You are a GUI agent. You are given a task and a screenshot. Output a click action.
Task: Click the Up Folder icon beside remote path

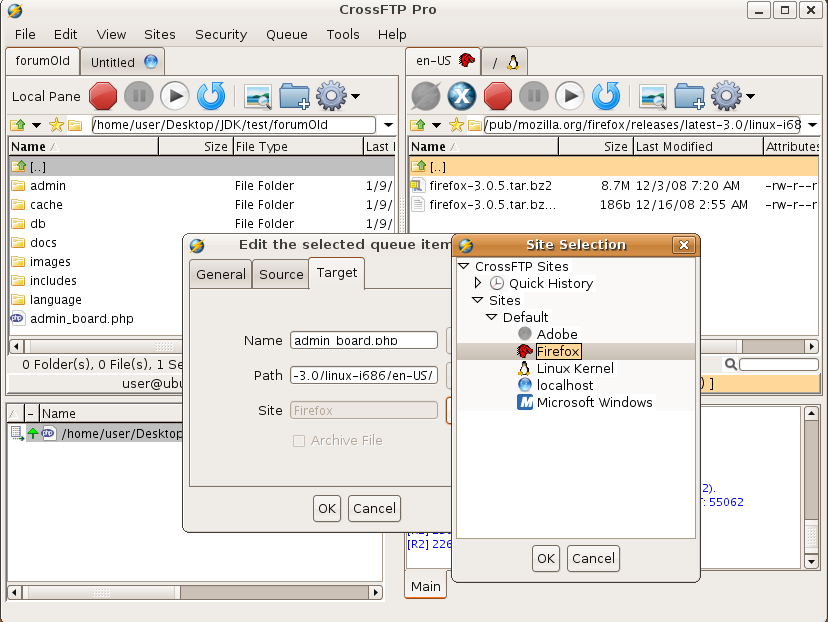pos(418,125)
